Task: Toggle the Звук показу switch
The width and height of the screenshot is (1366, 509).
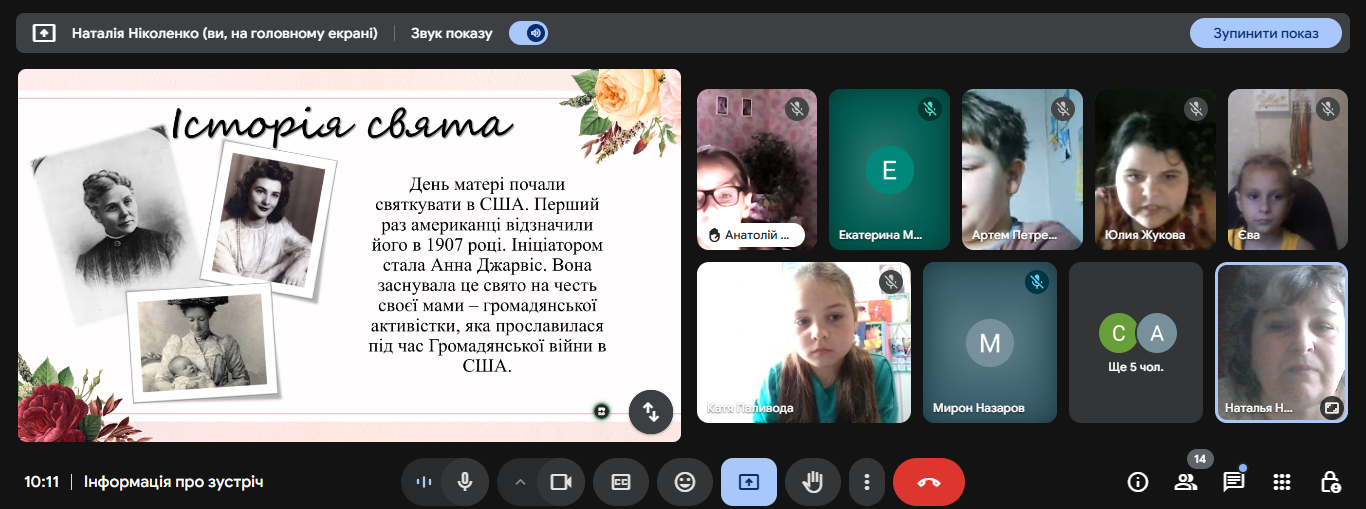Action: pyautogui.click(x=528, y=33)
